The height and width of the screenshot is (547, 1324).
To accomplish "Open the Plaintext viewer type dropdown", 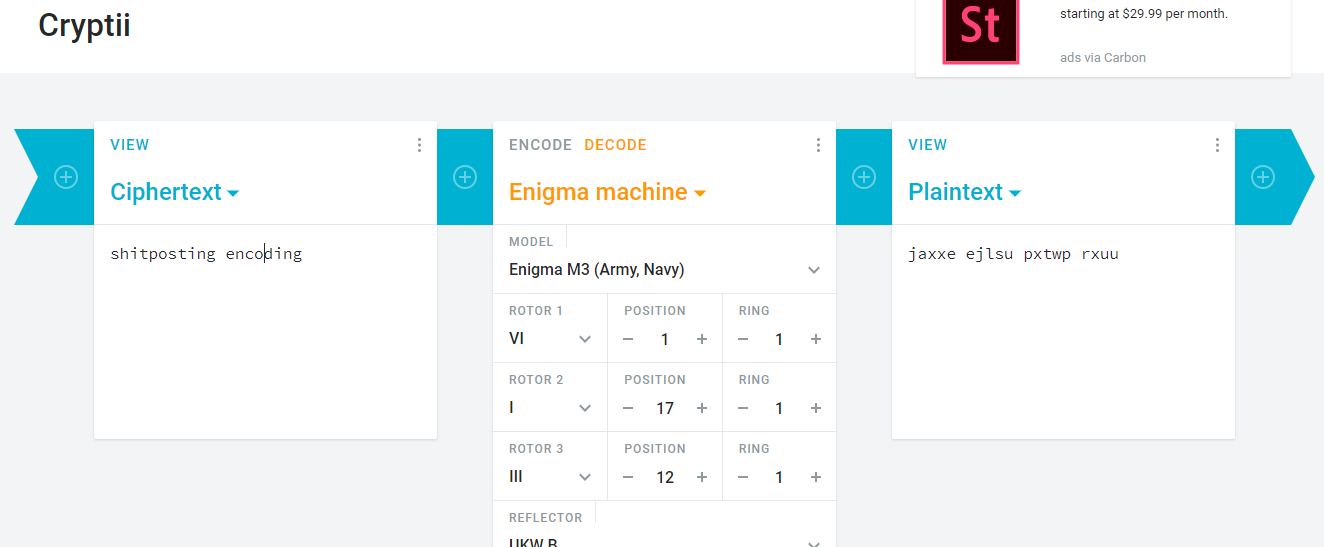I will 964,192.
